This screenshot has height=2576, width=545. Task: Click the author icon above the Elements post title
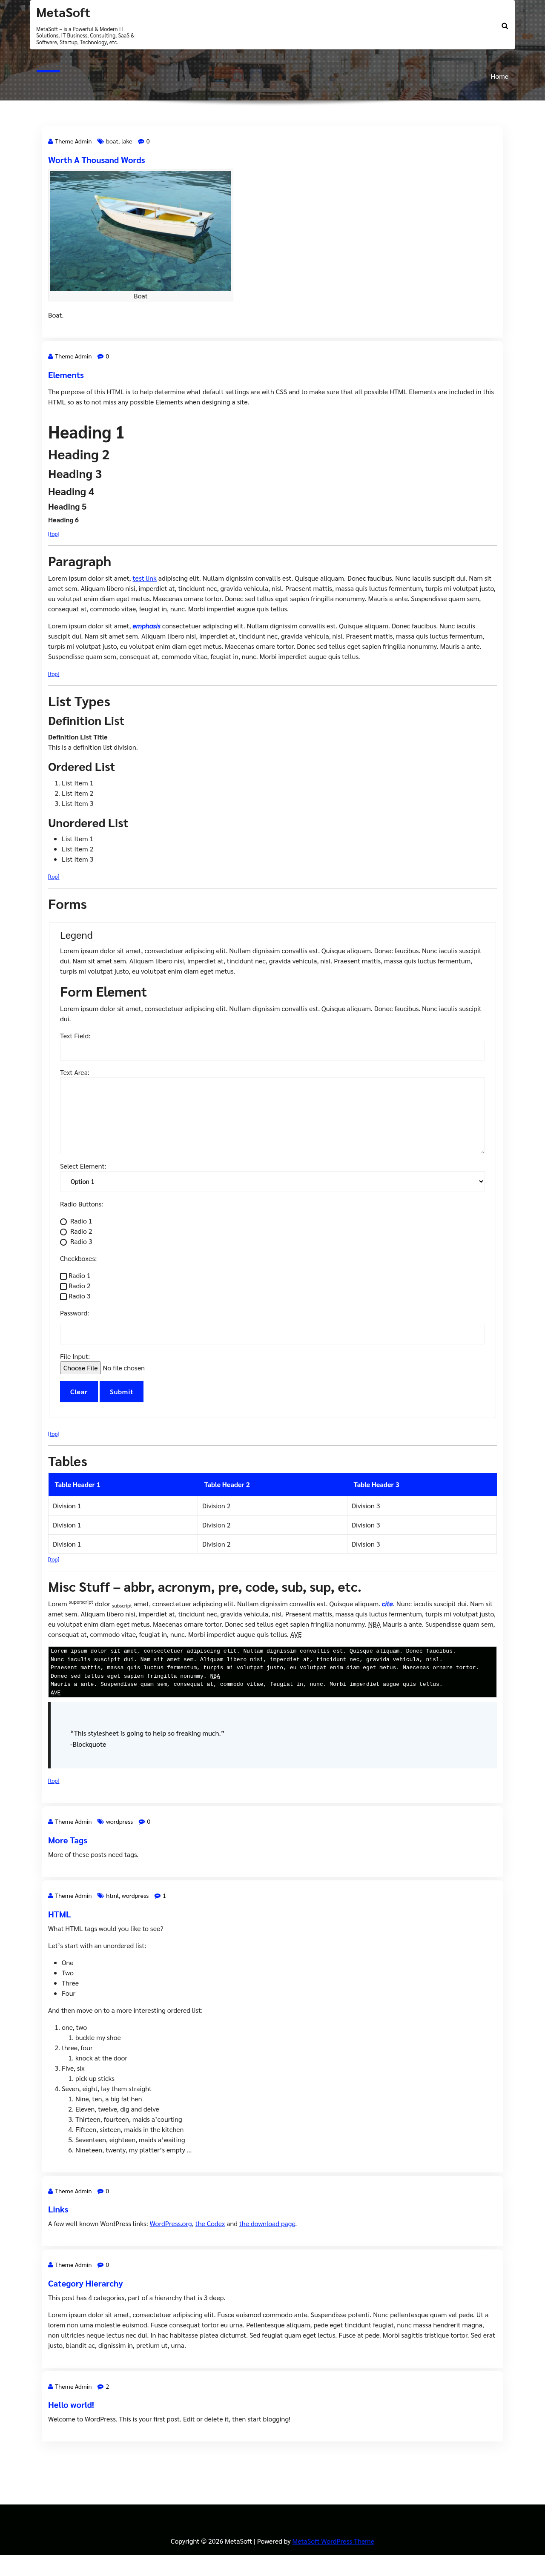(51, 357)
